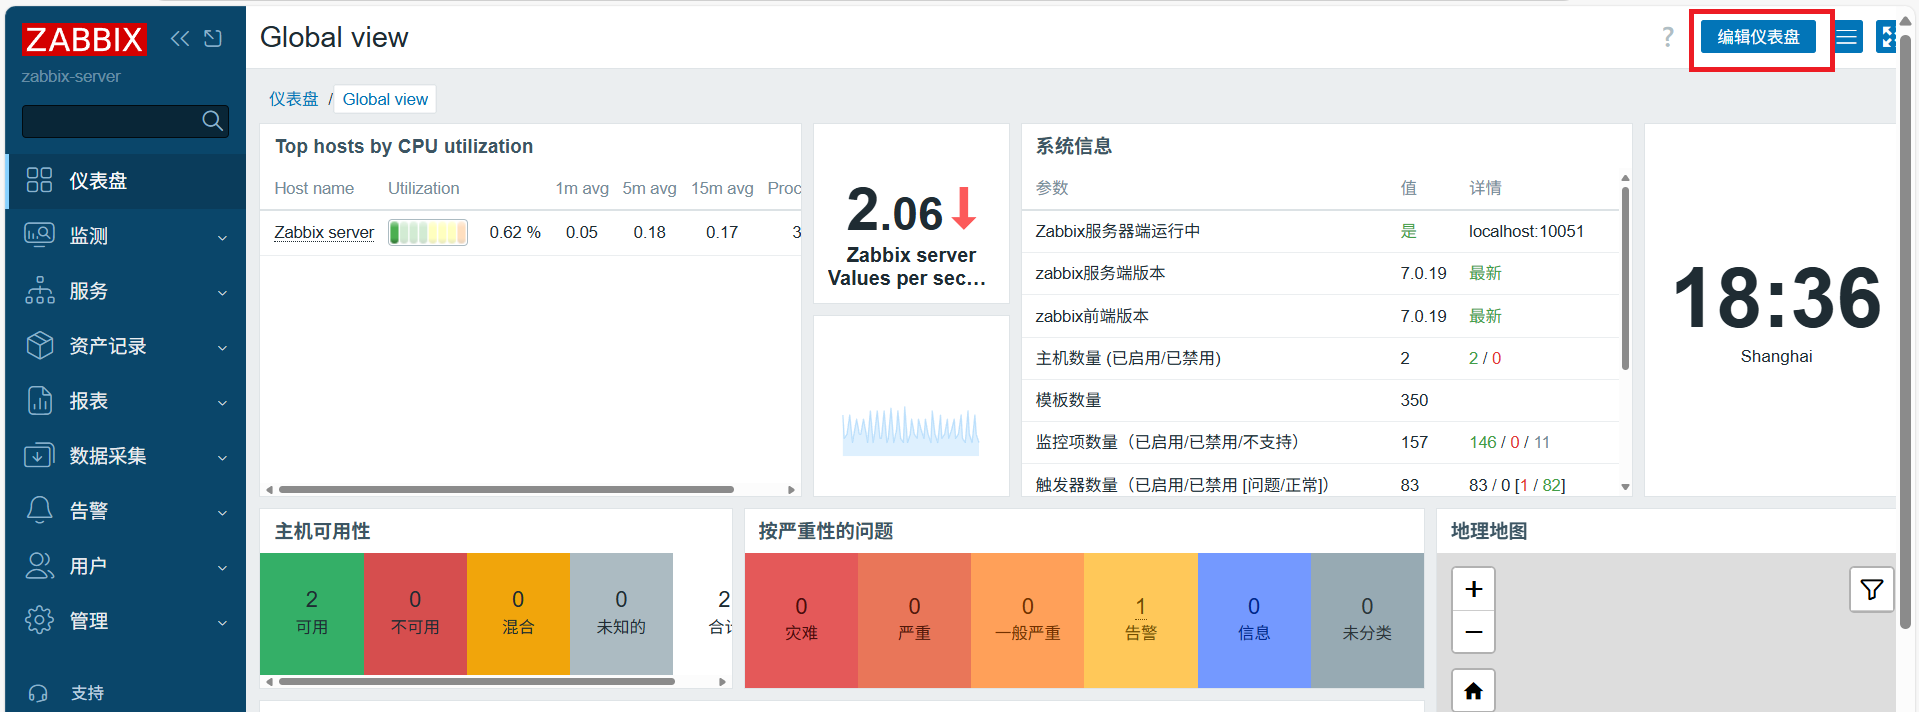
Task: Click the 'localhost:10051' detail text
Action: click(x=1526, y=231)
